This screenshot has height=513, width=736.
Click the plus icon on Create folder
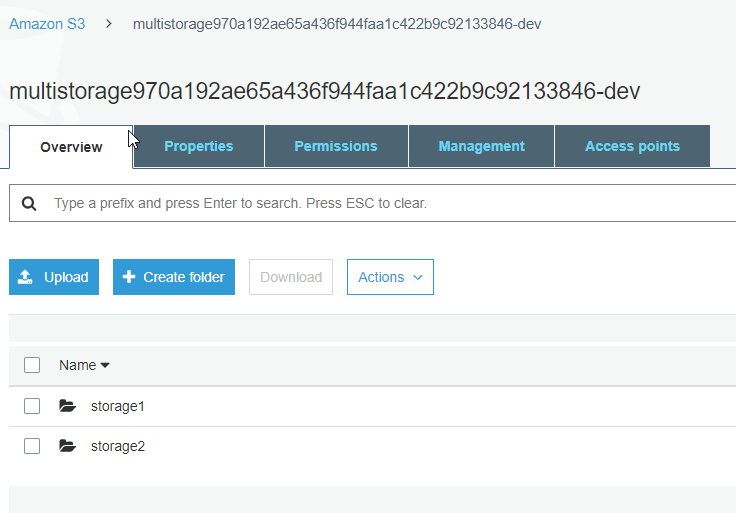(x=129, y=276)
